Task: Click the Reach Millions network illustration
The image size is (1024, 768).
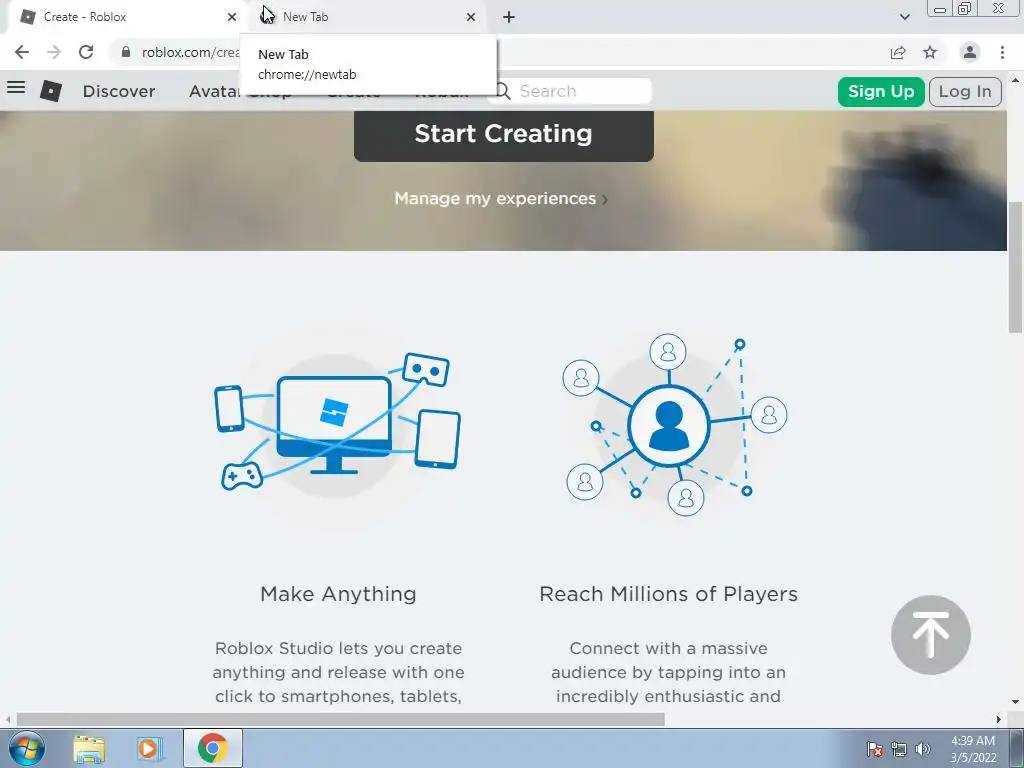Action: pos(674,425)
